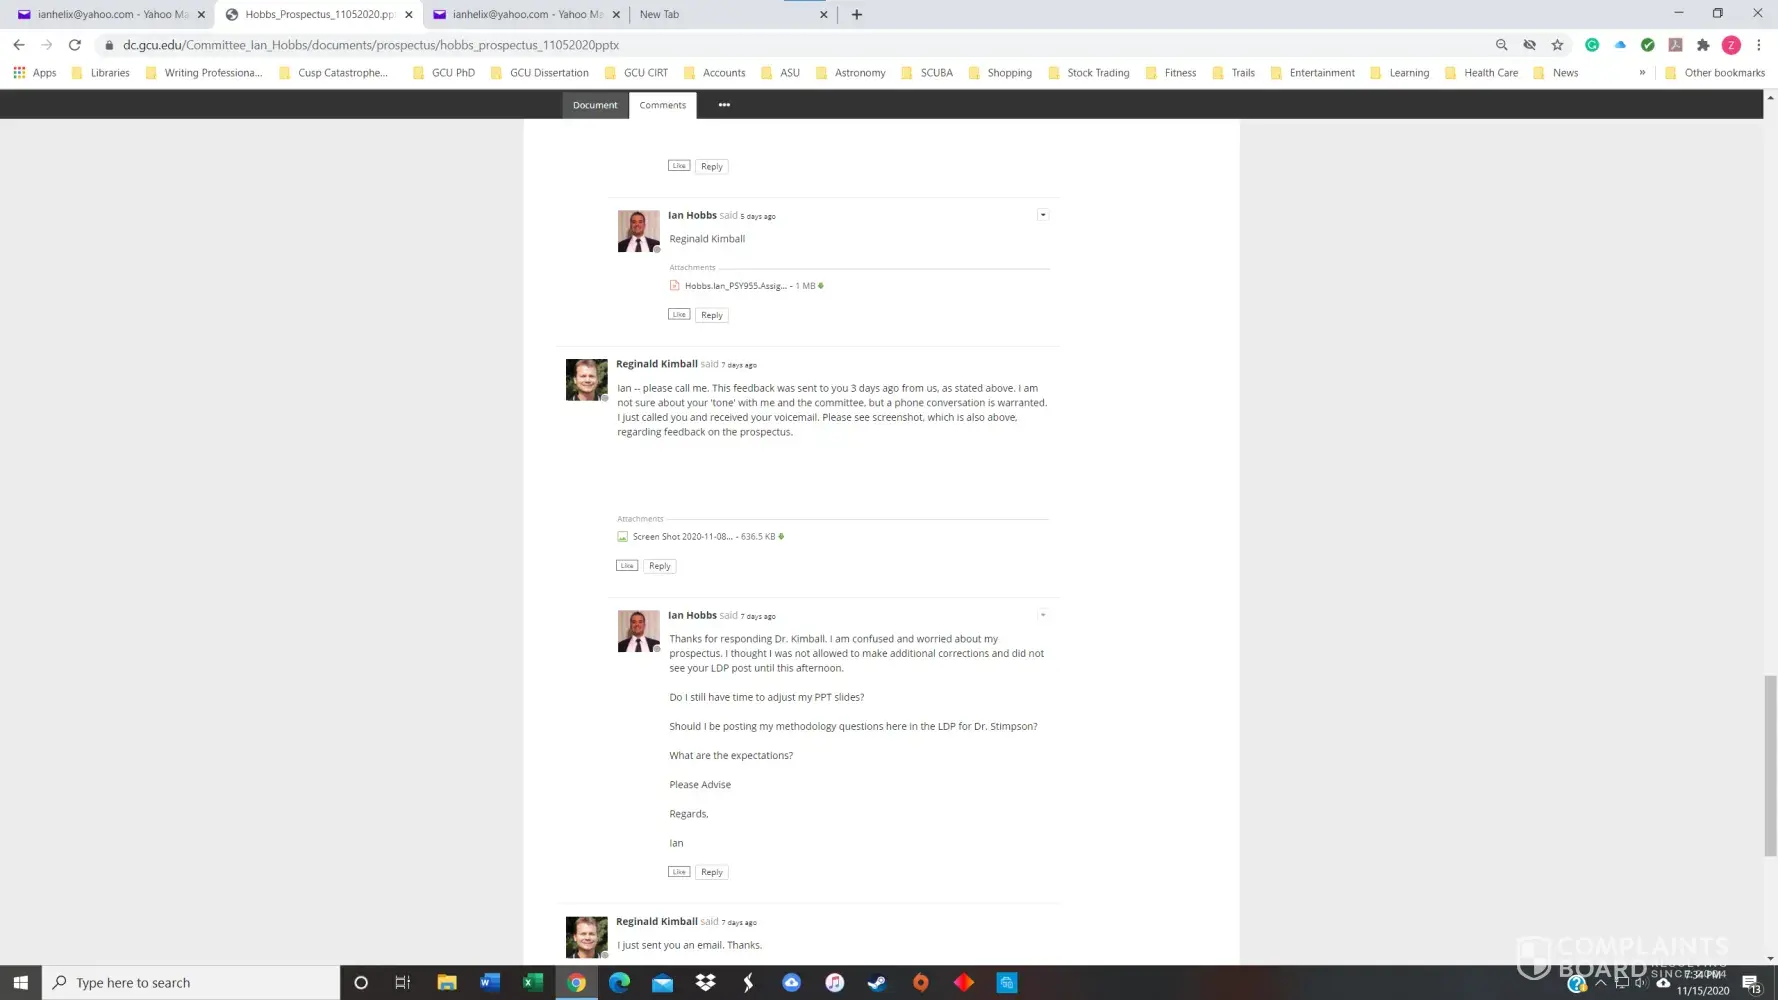Select the Comments tab
This screenshot has width=1778, height=1000.
[663, 105]
